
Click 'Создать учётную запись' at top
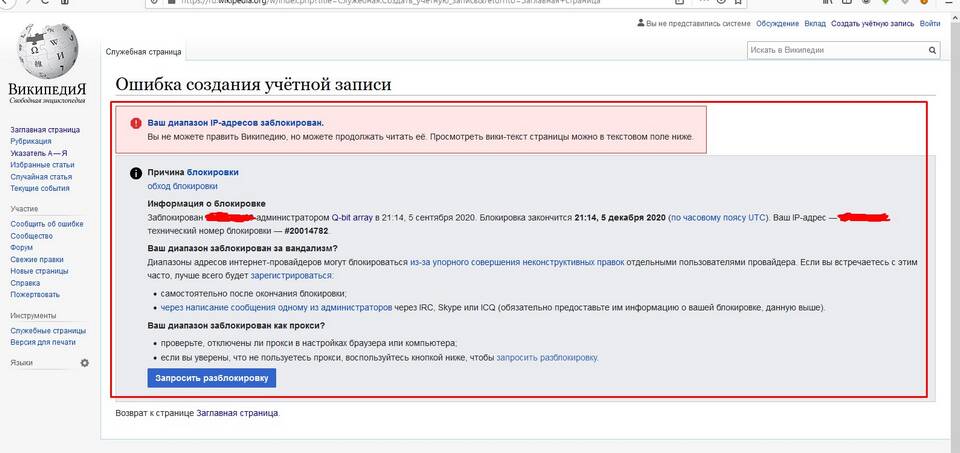(872, 24)
